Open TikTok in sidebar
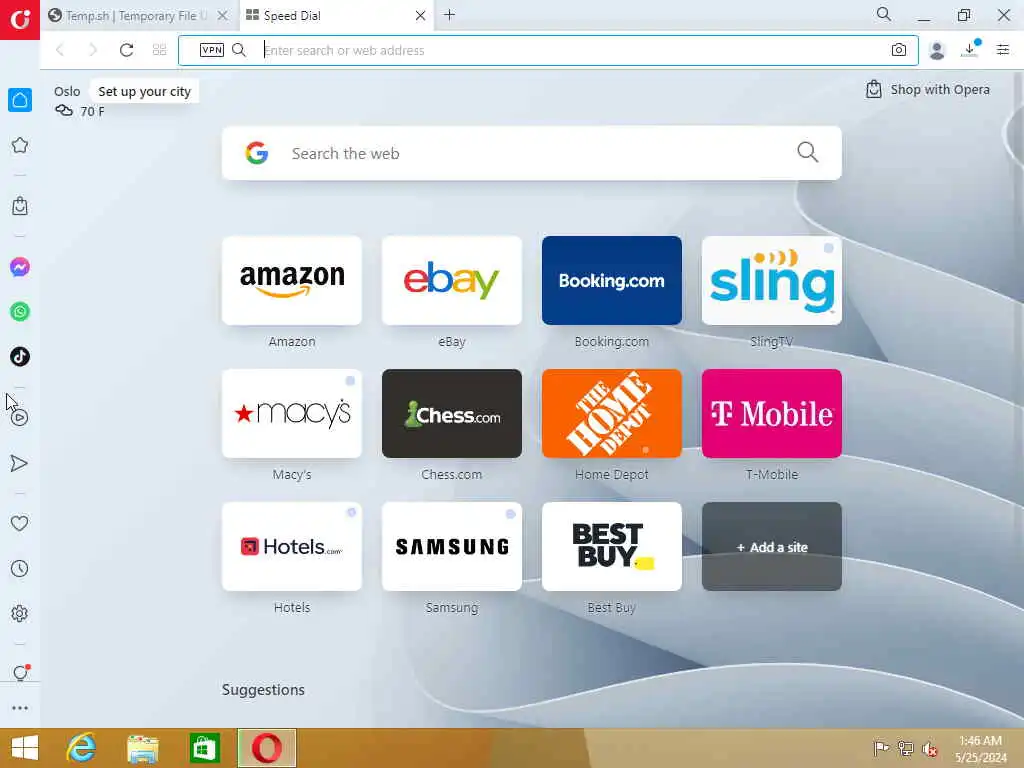Image resolution: width=1024 pixels, height=768 pixels. (x=20, y=357)
